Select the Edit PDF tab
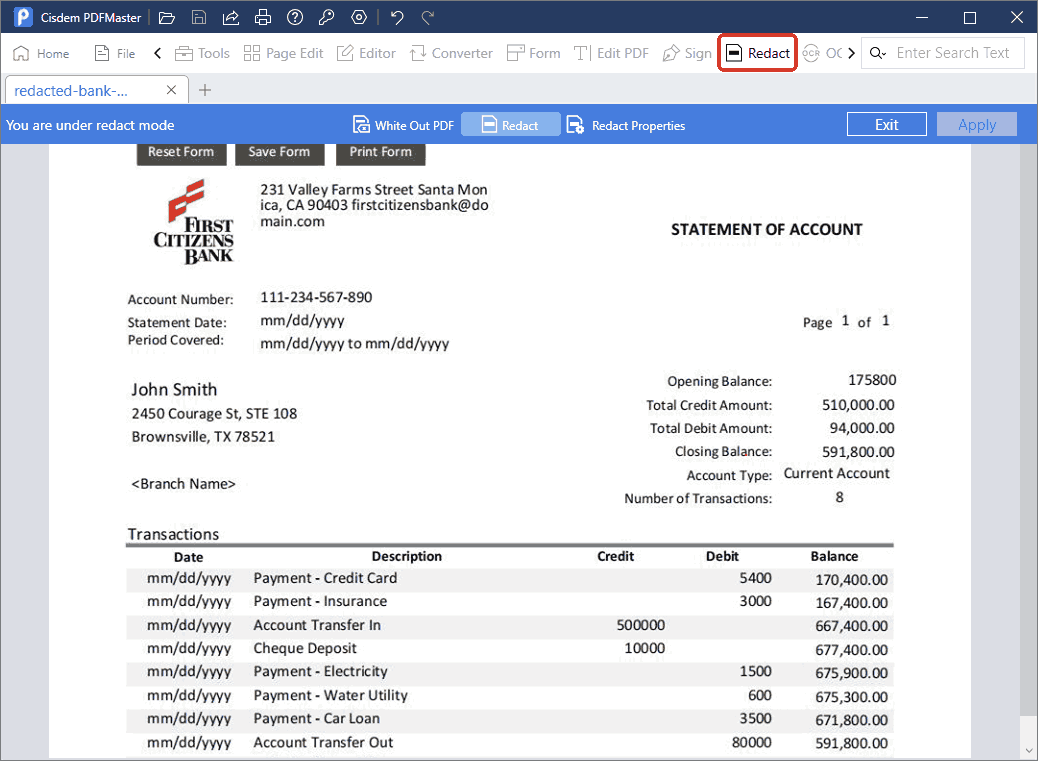Viewport: 1038px width, 761px height. click(x=611, y=54)
